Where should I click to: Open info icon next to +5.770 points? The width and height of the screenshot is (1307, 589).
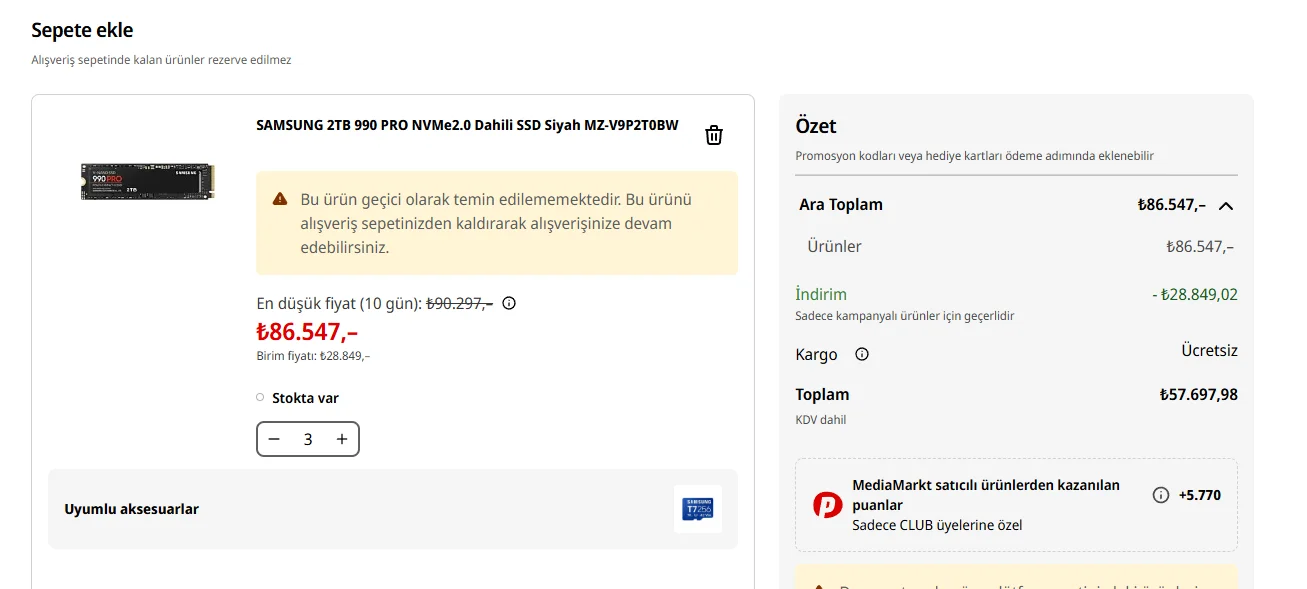click(1160, 495)
